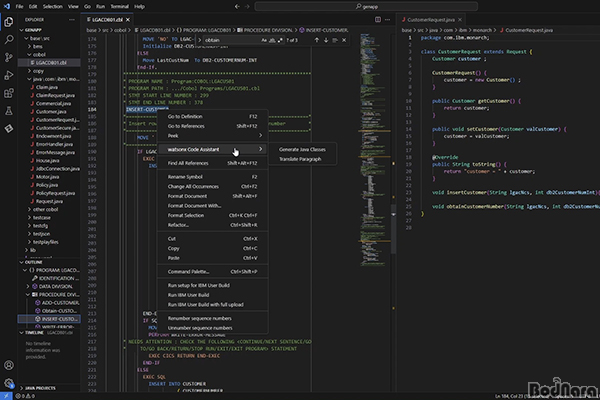Screen dimensions: 600x400
Task: Open watsonx Code Assistant submenu
Action: click(212, 149)
